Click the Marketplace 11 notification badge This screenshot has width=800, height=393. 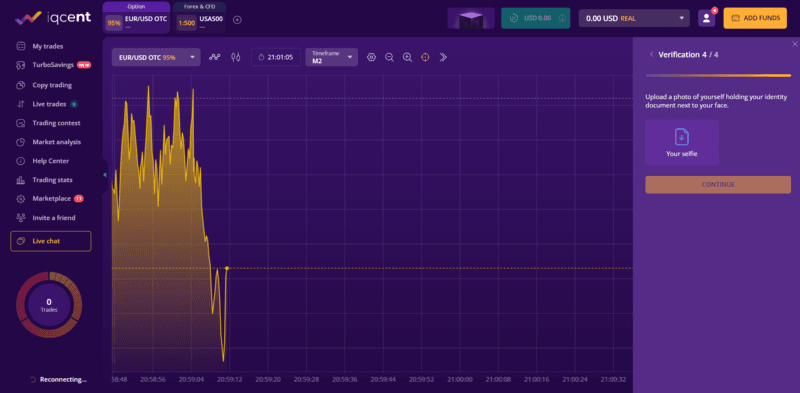click(79, 199)
